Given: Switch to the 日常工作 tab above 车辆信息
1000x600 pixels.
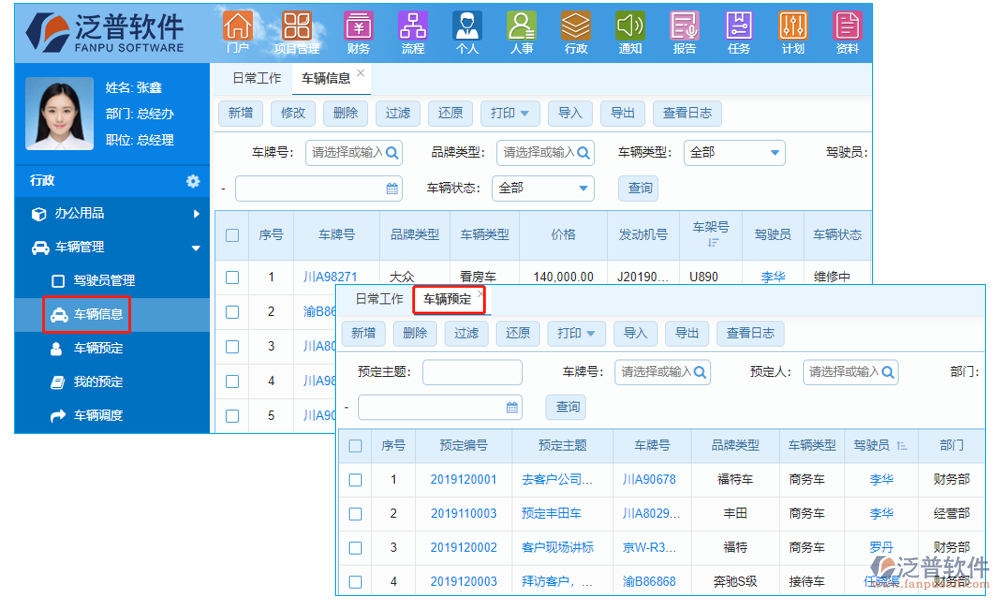Looking at the screenshot, I should tap(257, 78).
